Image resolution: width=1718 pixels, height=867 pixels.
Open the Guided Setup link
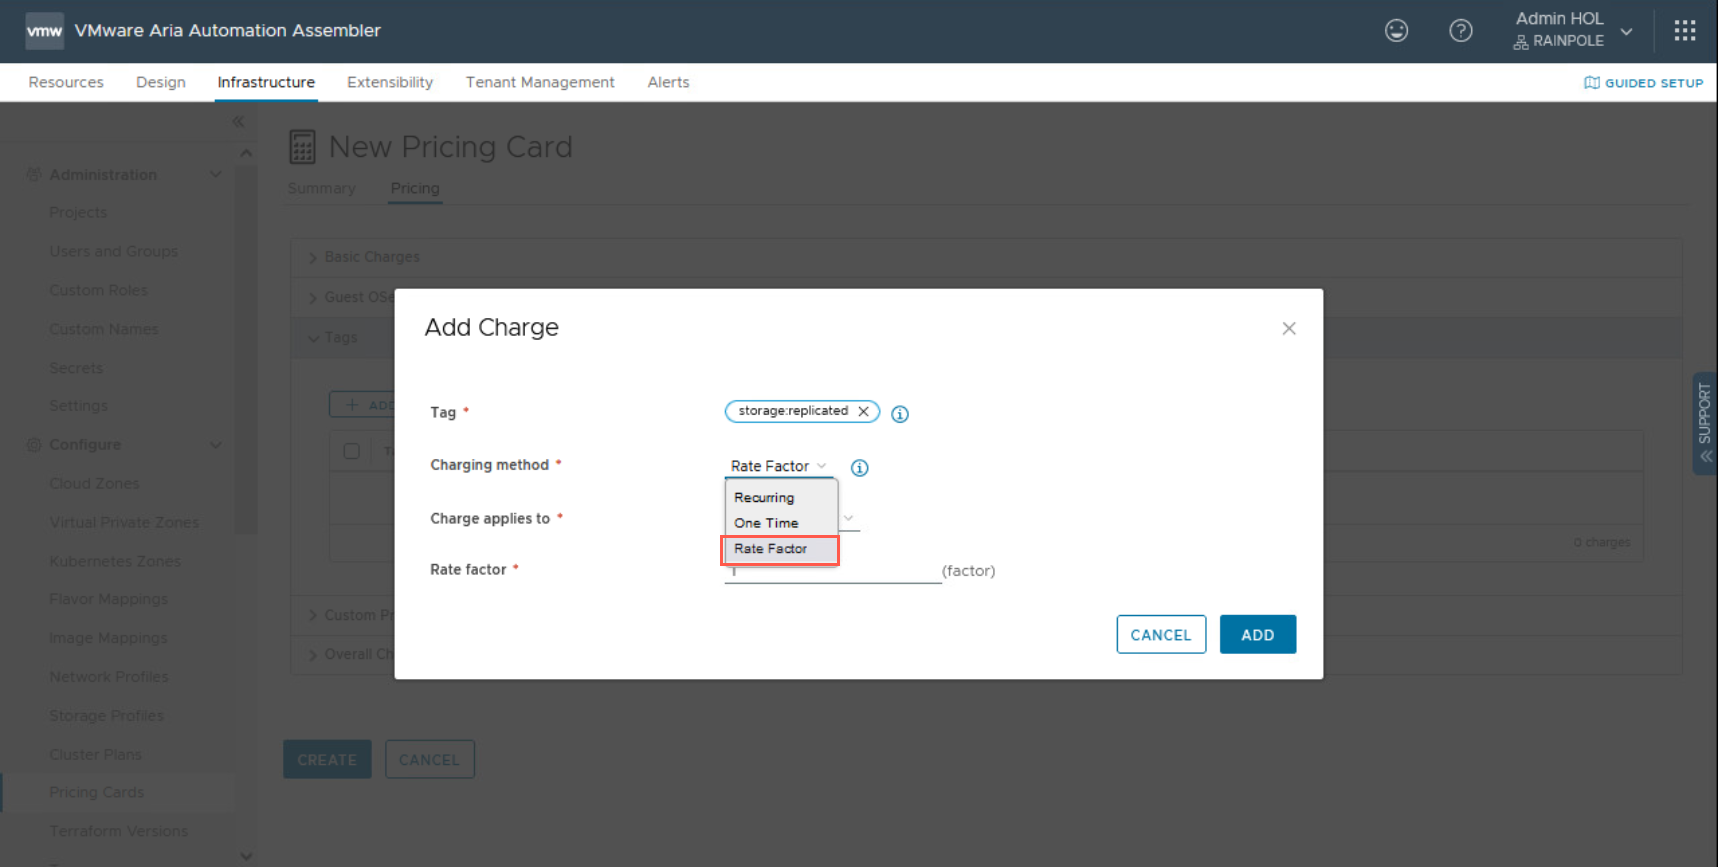tap(1643, 83)
